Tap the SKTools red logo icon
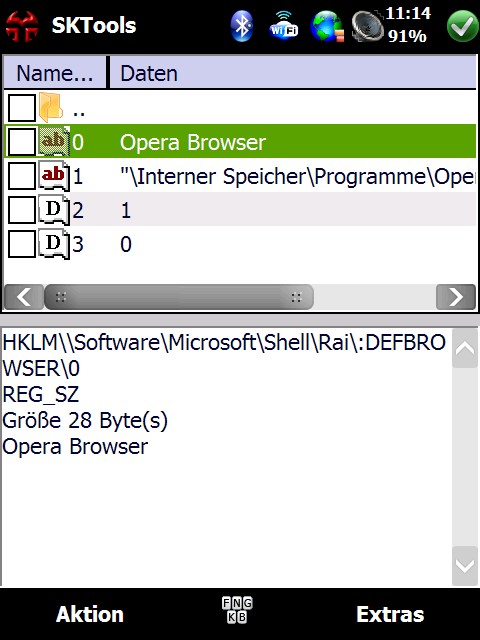 point(22,27)
